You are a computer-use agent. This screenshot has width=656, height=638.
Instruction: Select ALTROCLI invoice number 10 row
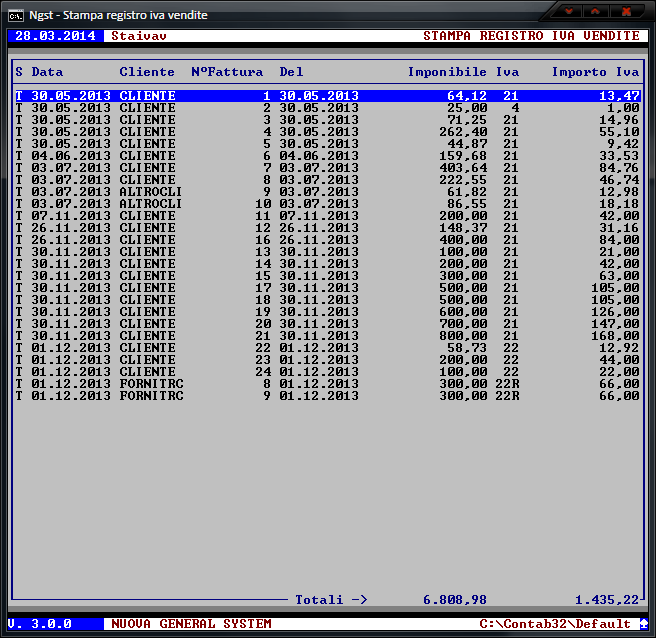(327, 204)
